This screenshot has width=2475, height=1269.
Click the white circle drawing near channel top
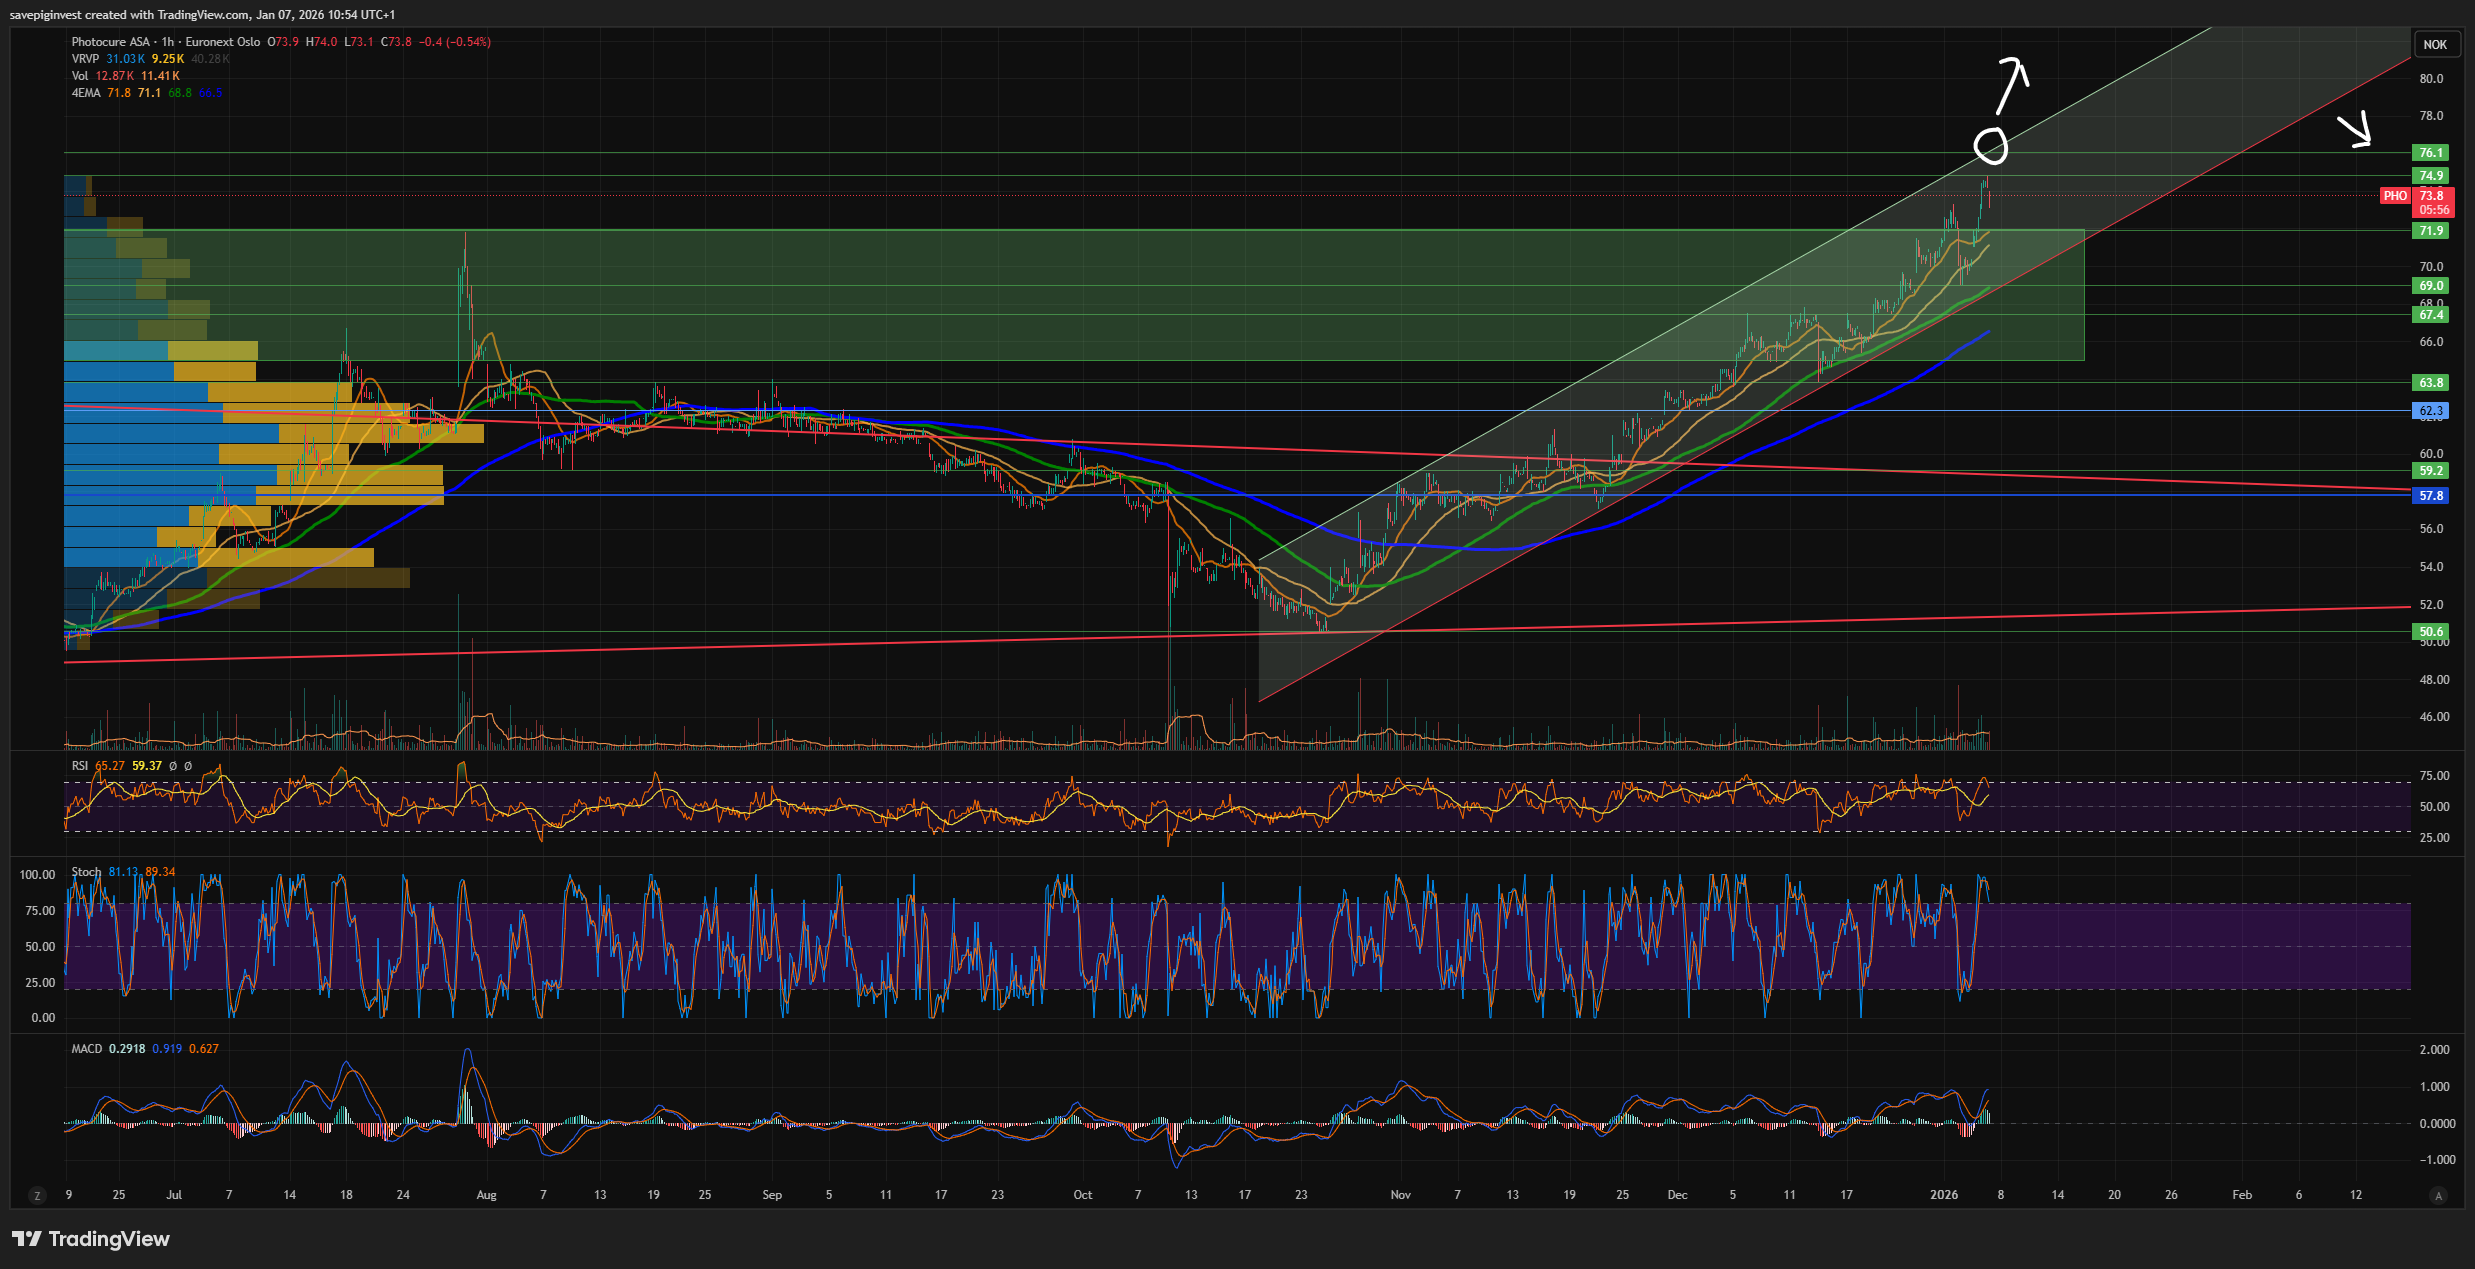click(1990, 145)
